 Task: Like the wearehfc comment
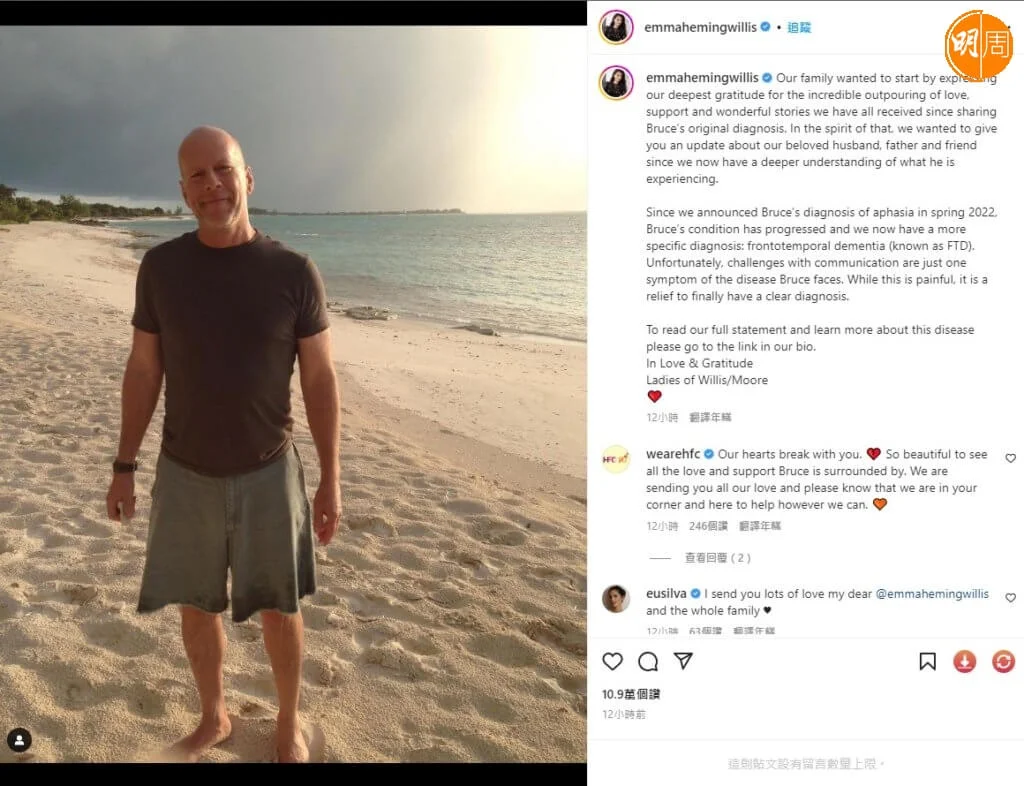click(x=1010, y=458)
